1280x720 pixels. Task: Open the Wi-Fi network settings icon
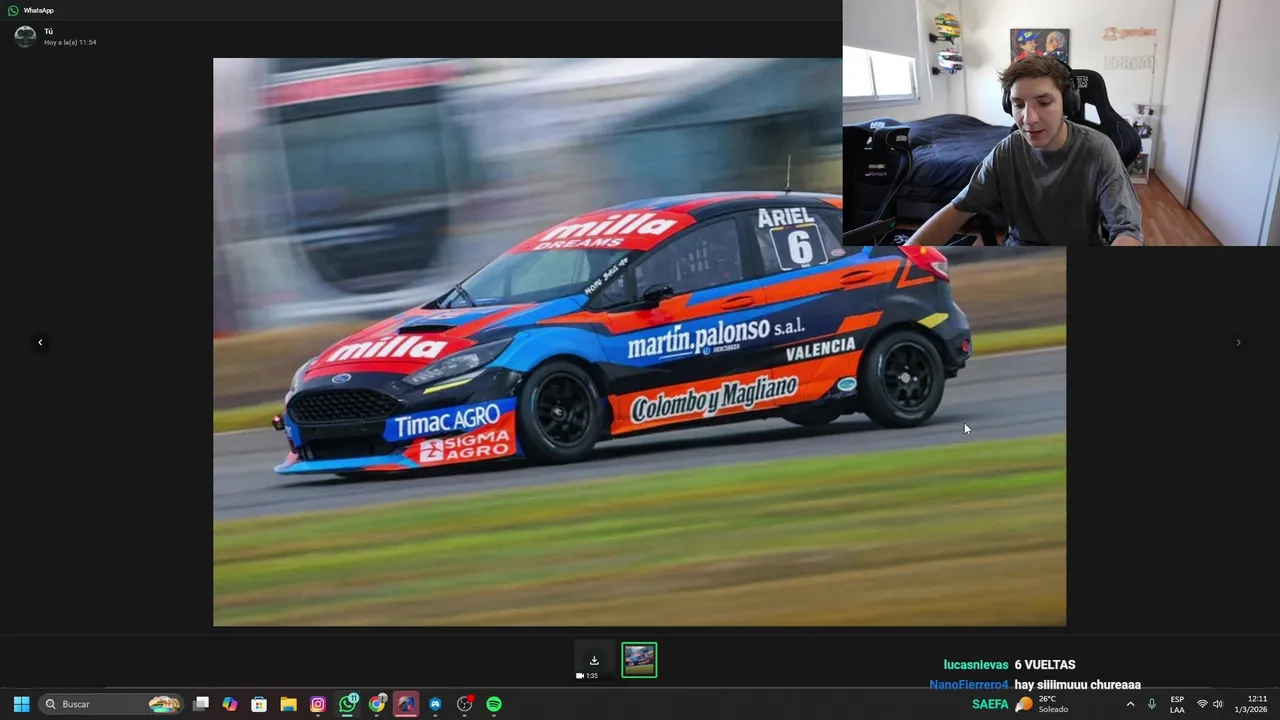1202,704
